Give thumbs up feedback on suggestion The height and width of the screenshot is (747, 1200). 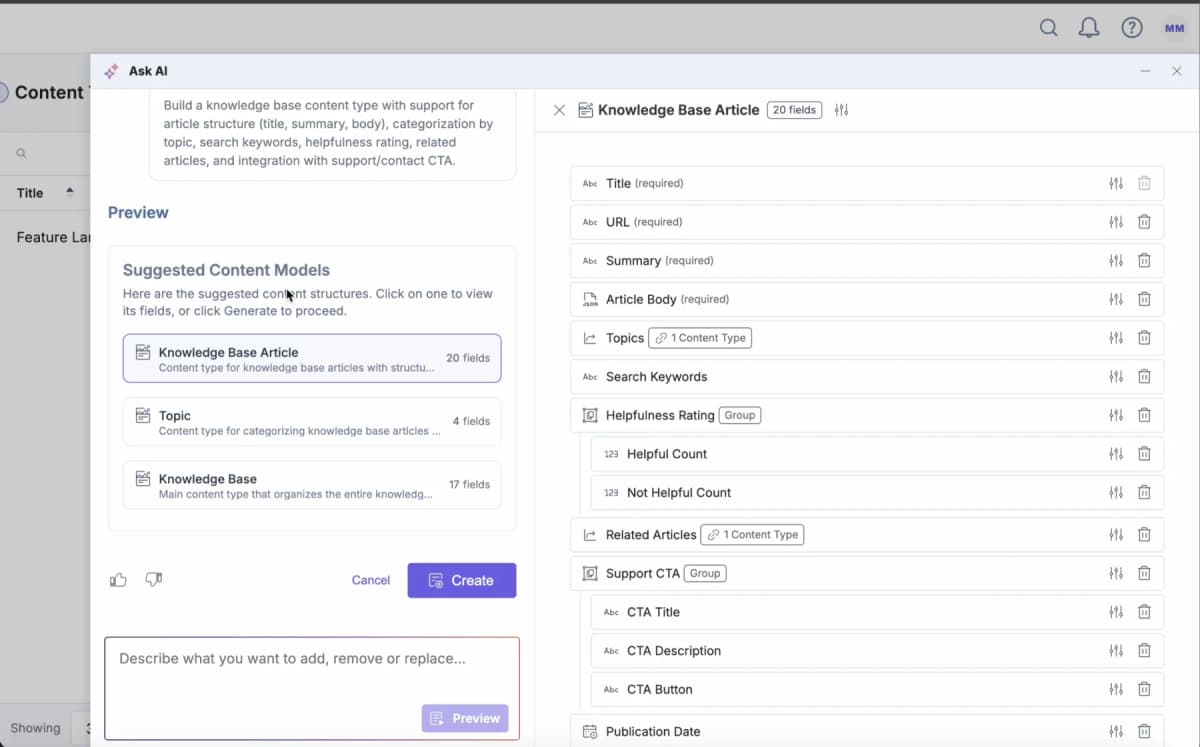click(118, 580)
